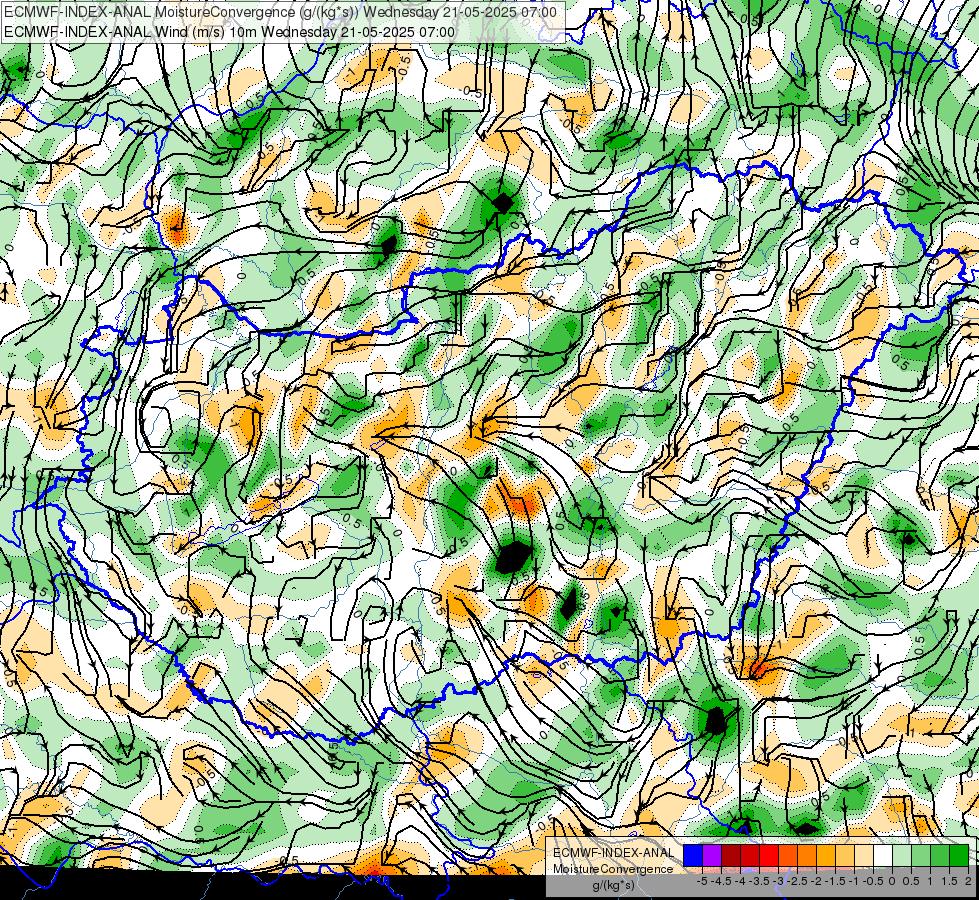979x900 pixels.
Task: Click the MoistureConvergence title line at top
Action: tap(280, 12)
